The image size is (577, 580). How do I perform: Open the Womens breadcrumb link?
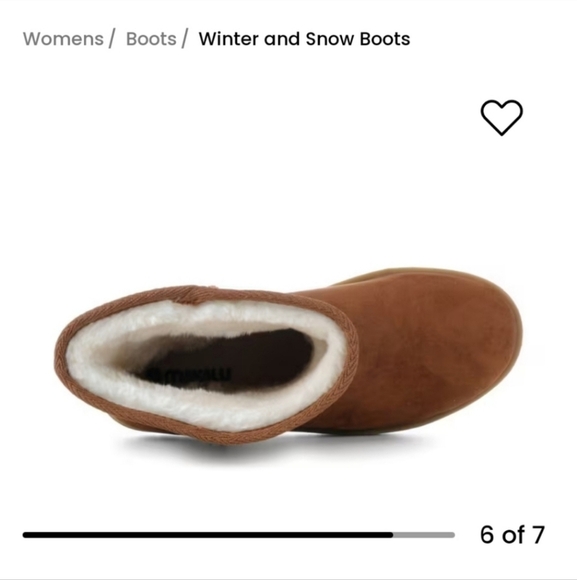point(63,39)
